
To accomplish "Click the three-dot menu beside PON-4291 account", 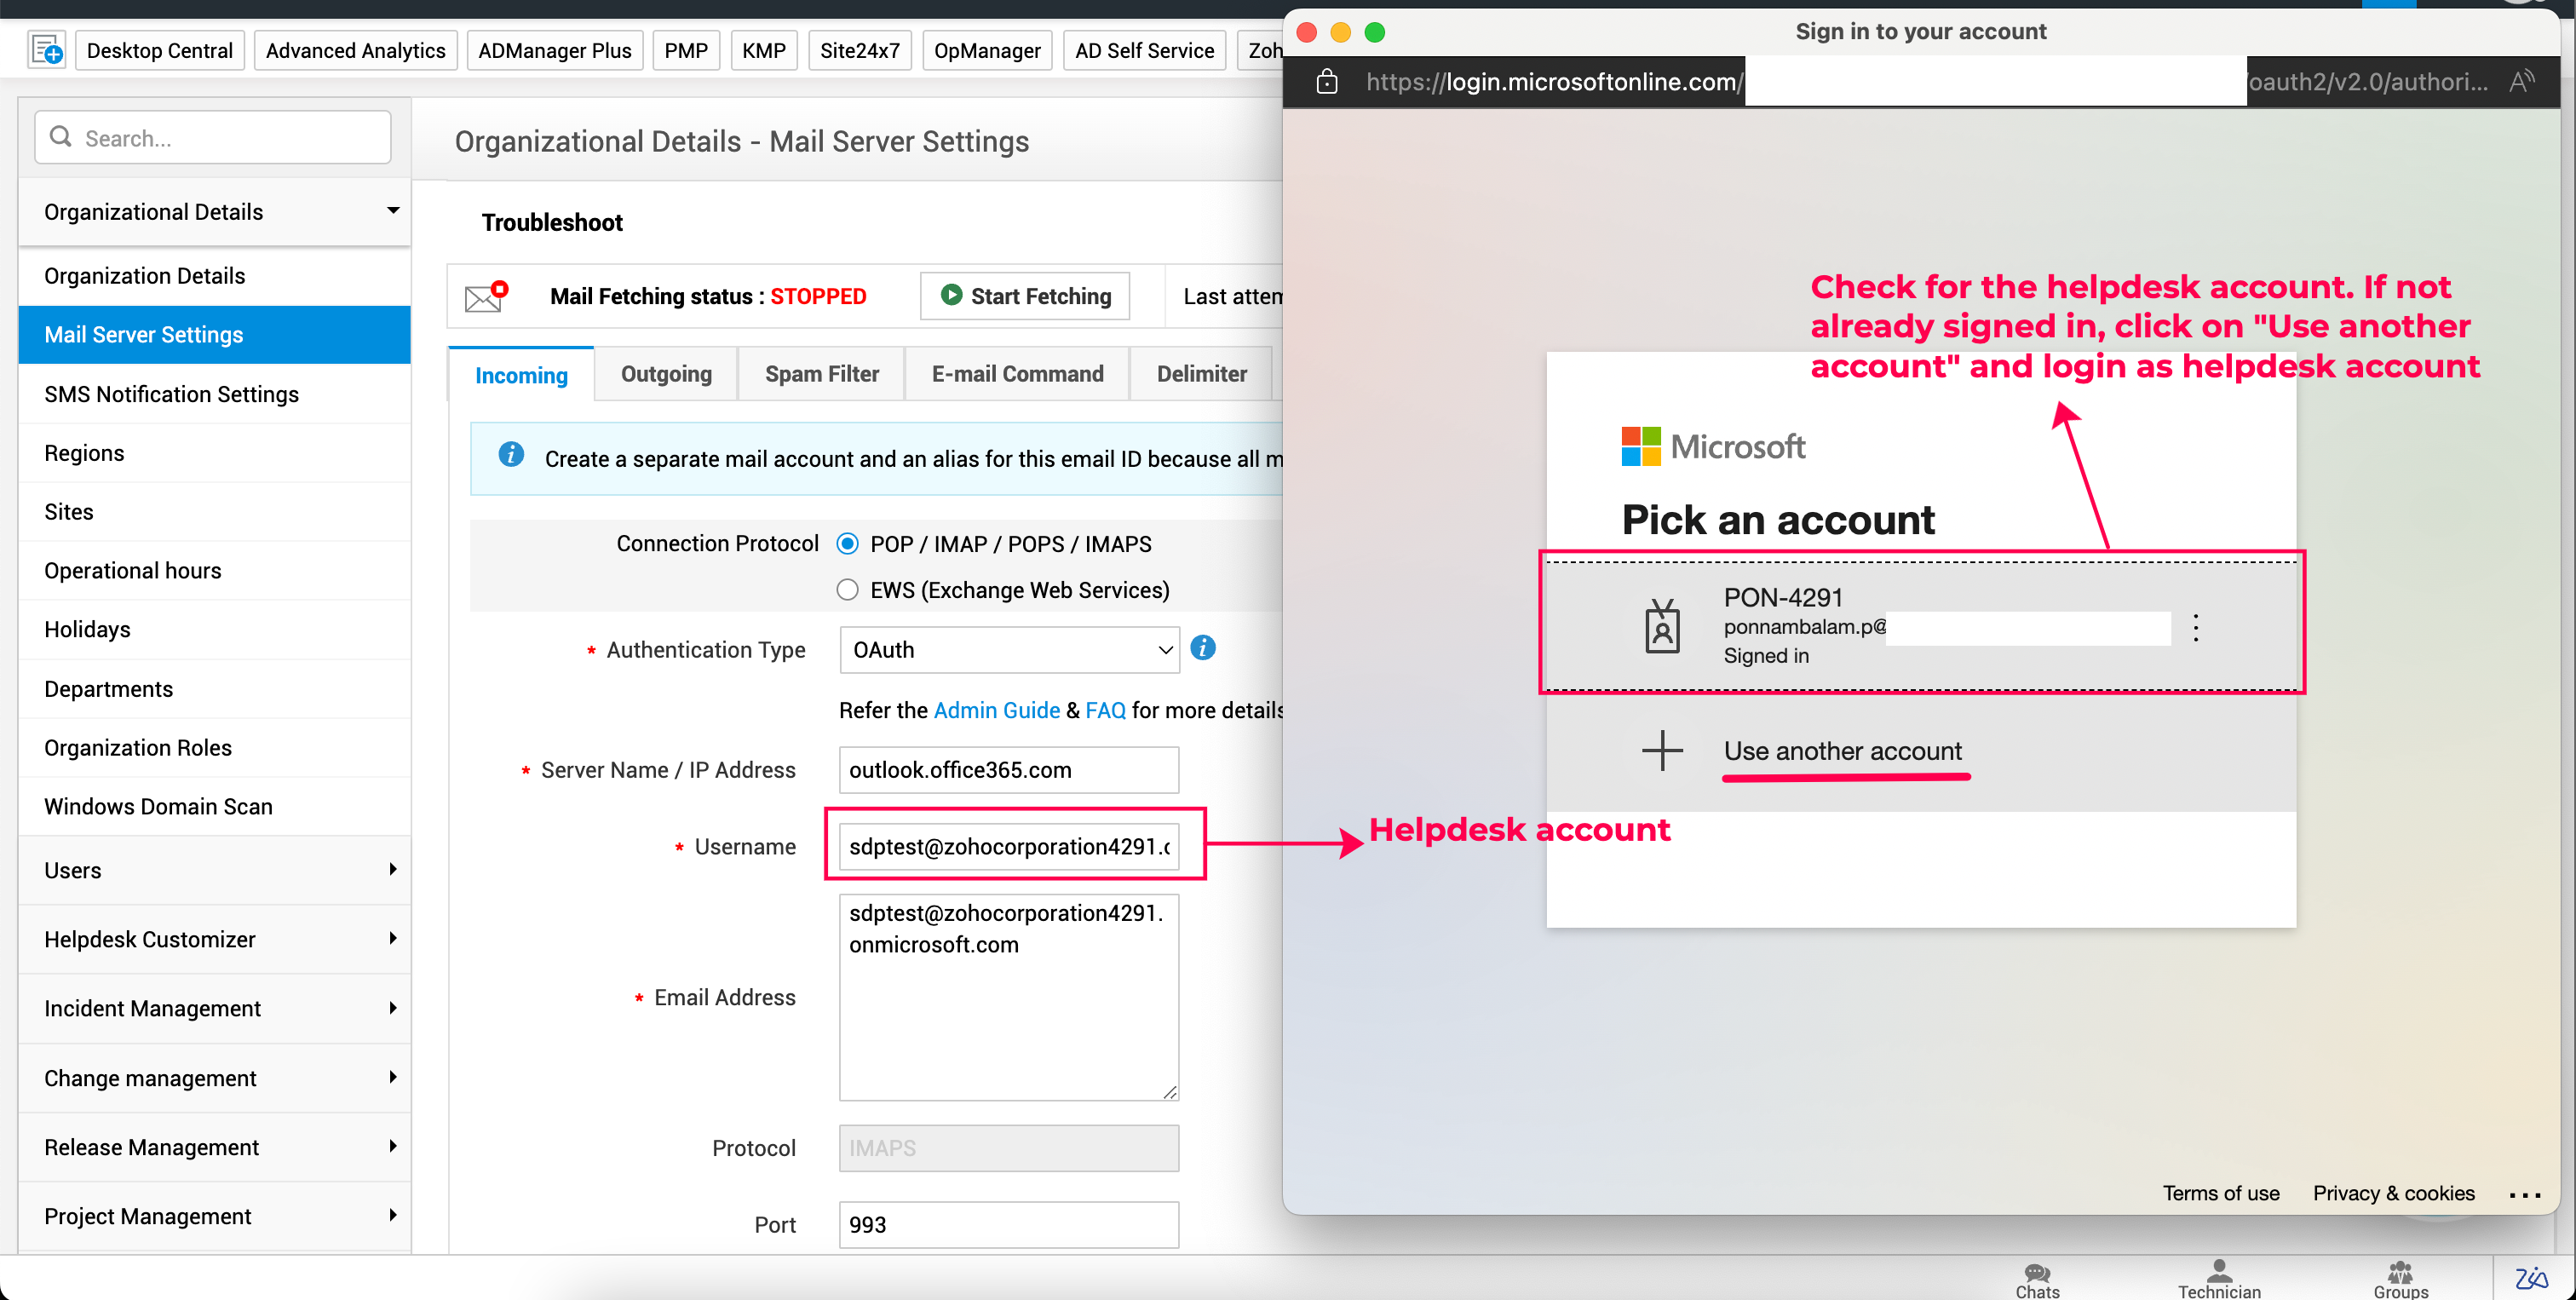I will (x=2196, y=627).
